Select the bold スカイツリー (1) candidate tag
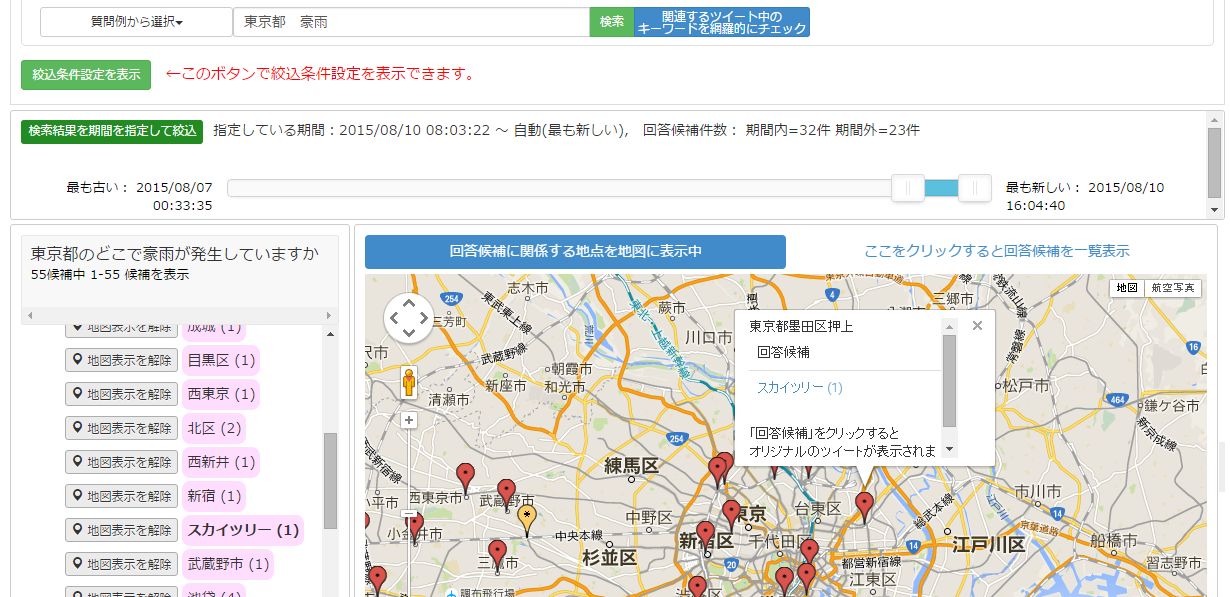The image size is (1230, 597). coord(243,530)
